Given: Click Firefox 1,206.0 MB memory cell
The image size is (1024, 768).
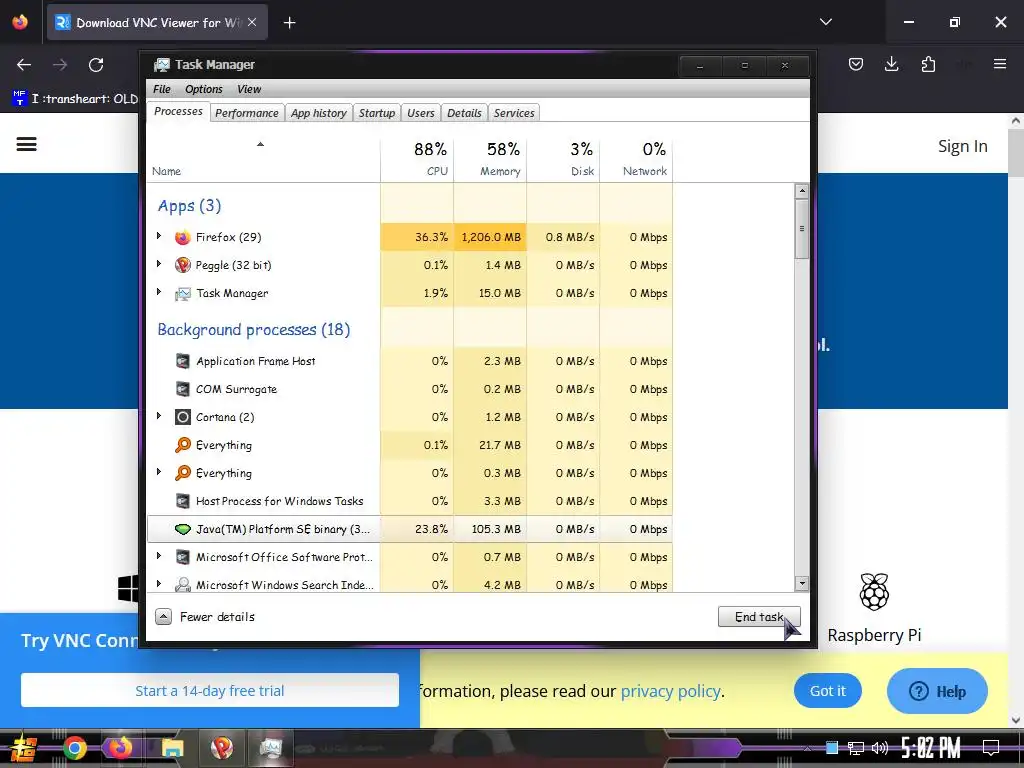Looking at the screenshot, I should coord(490,237).
